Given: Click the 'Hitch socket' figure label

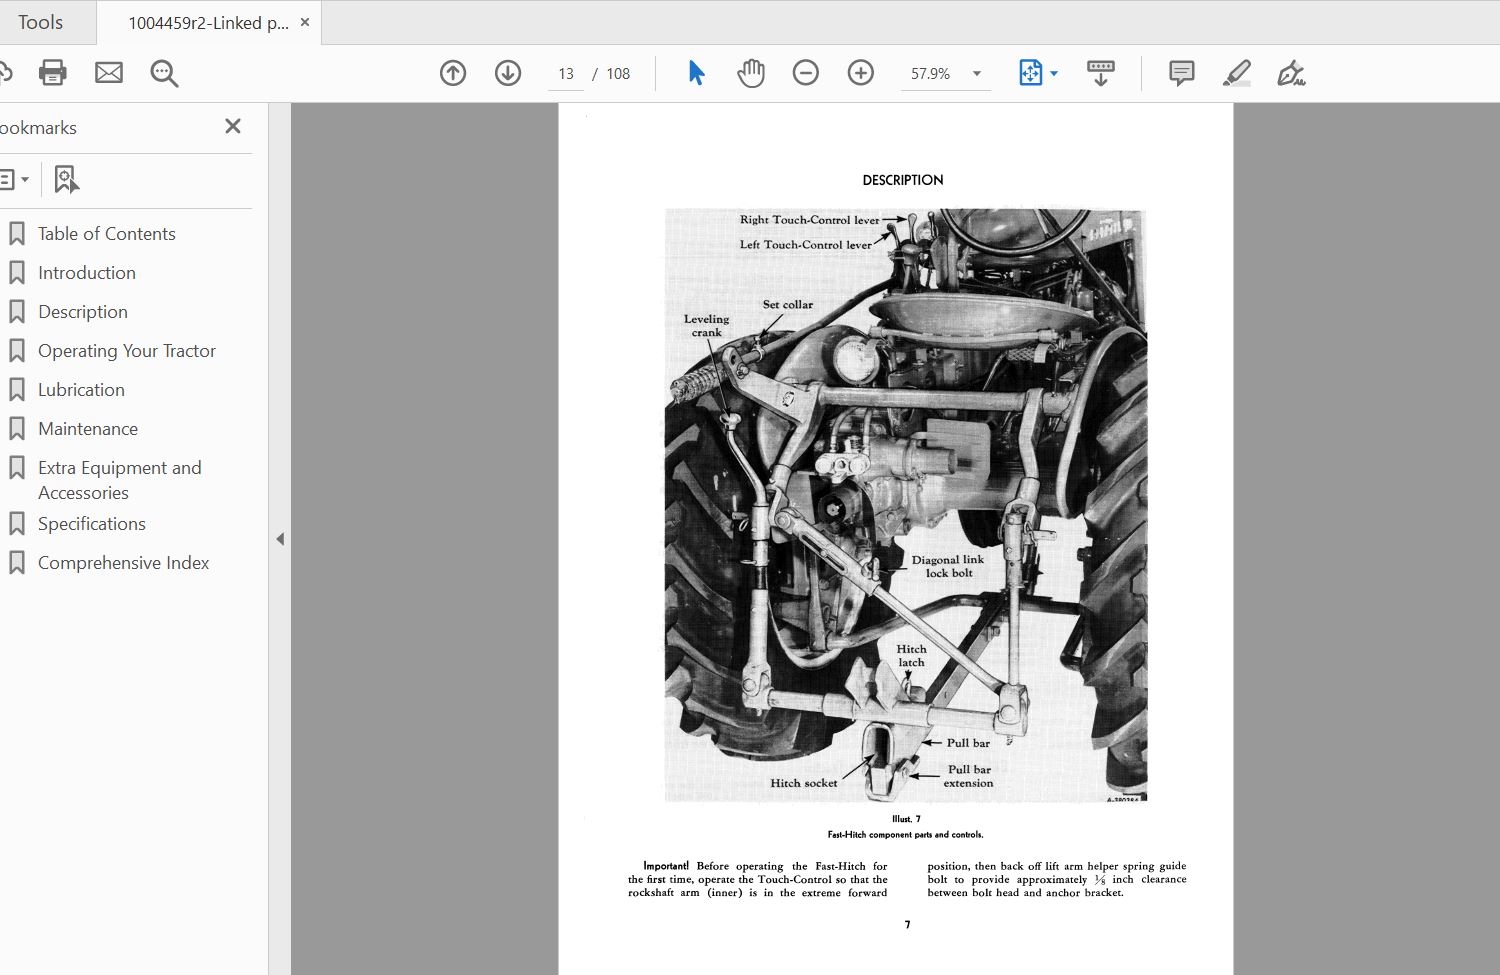Looking at the screenshot, I should (804, 783).
